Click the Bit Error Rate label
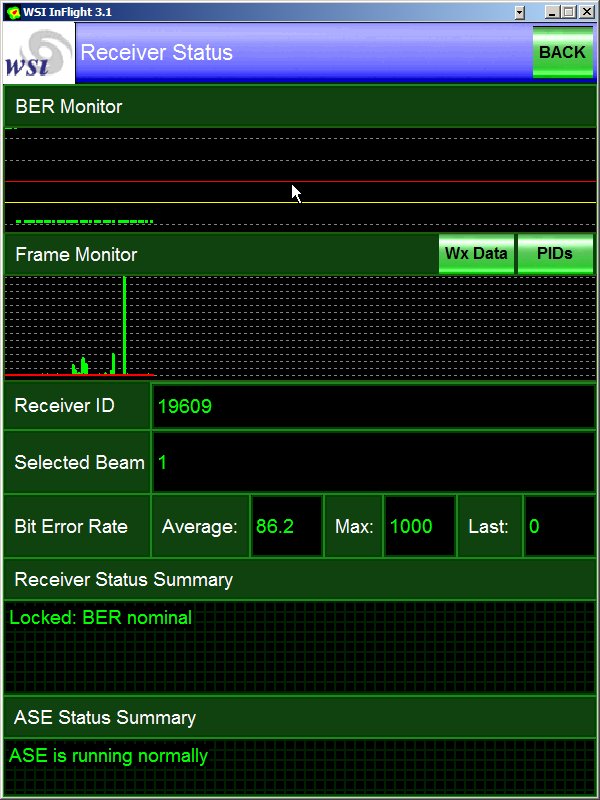The image size is (600, 800). coord(71,527)
